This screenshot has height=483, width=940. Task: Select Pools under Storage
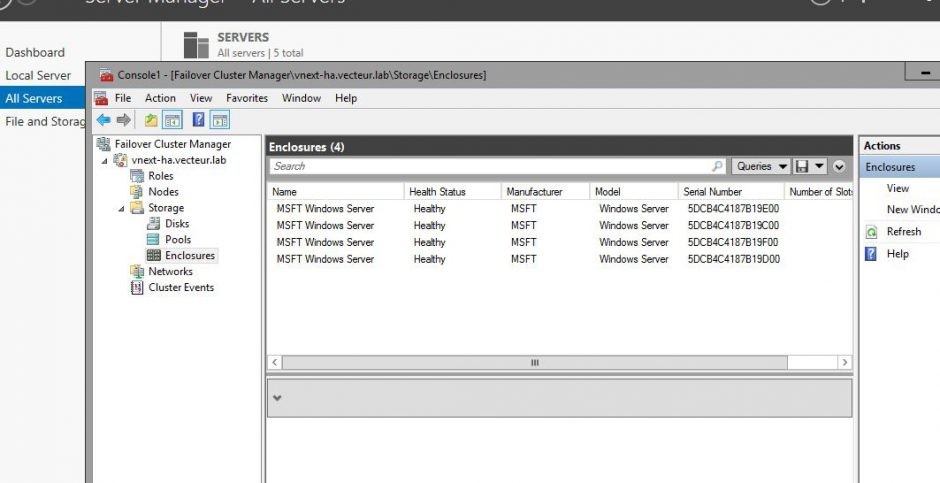click(177, 240)
